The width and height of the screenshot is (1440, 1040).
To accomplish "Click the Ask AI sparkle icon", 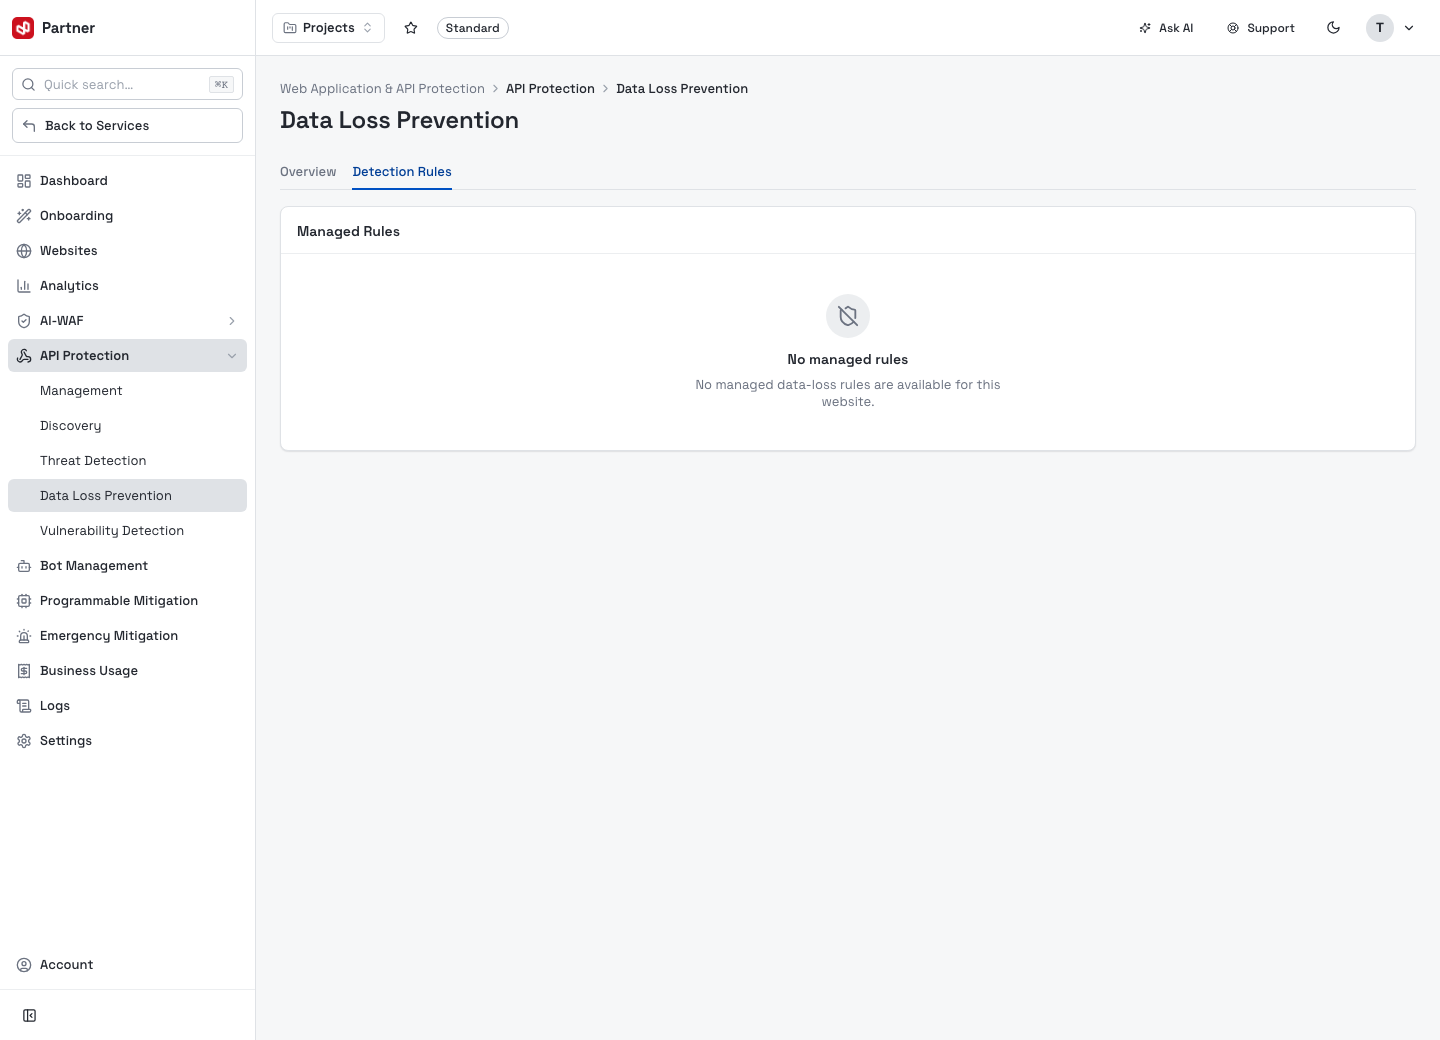I will (x=1145, y=28).
